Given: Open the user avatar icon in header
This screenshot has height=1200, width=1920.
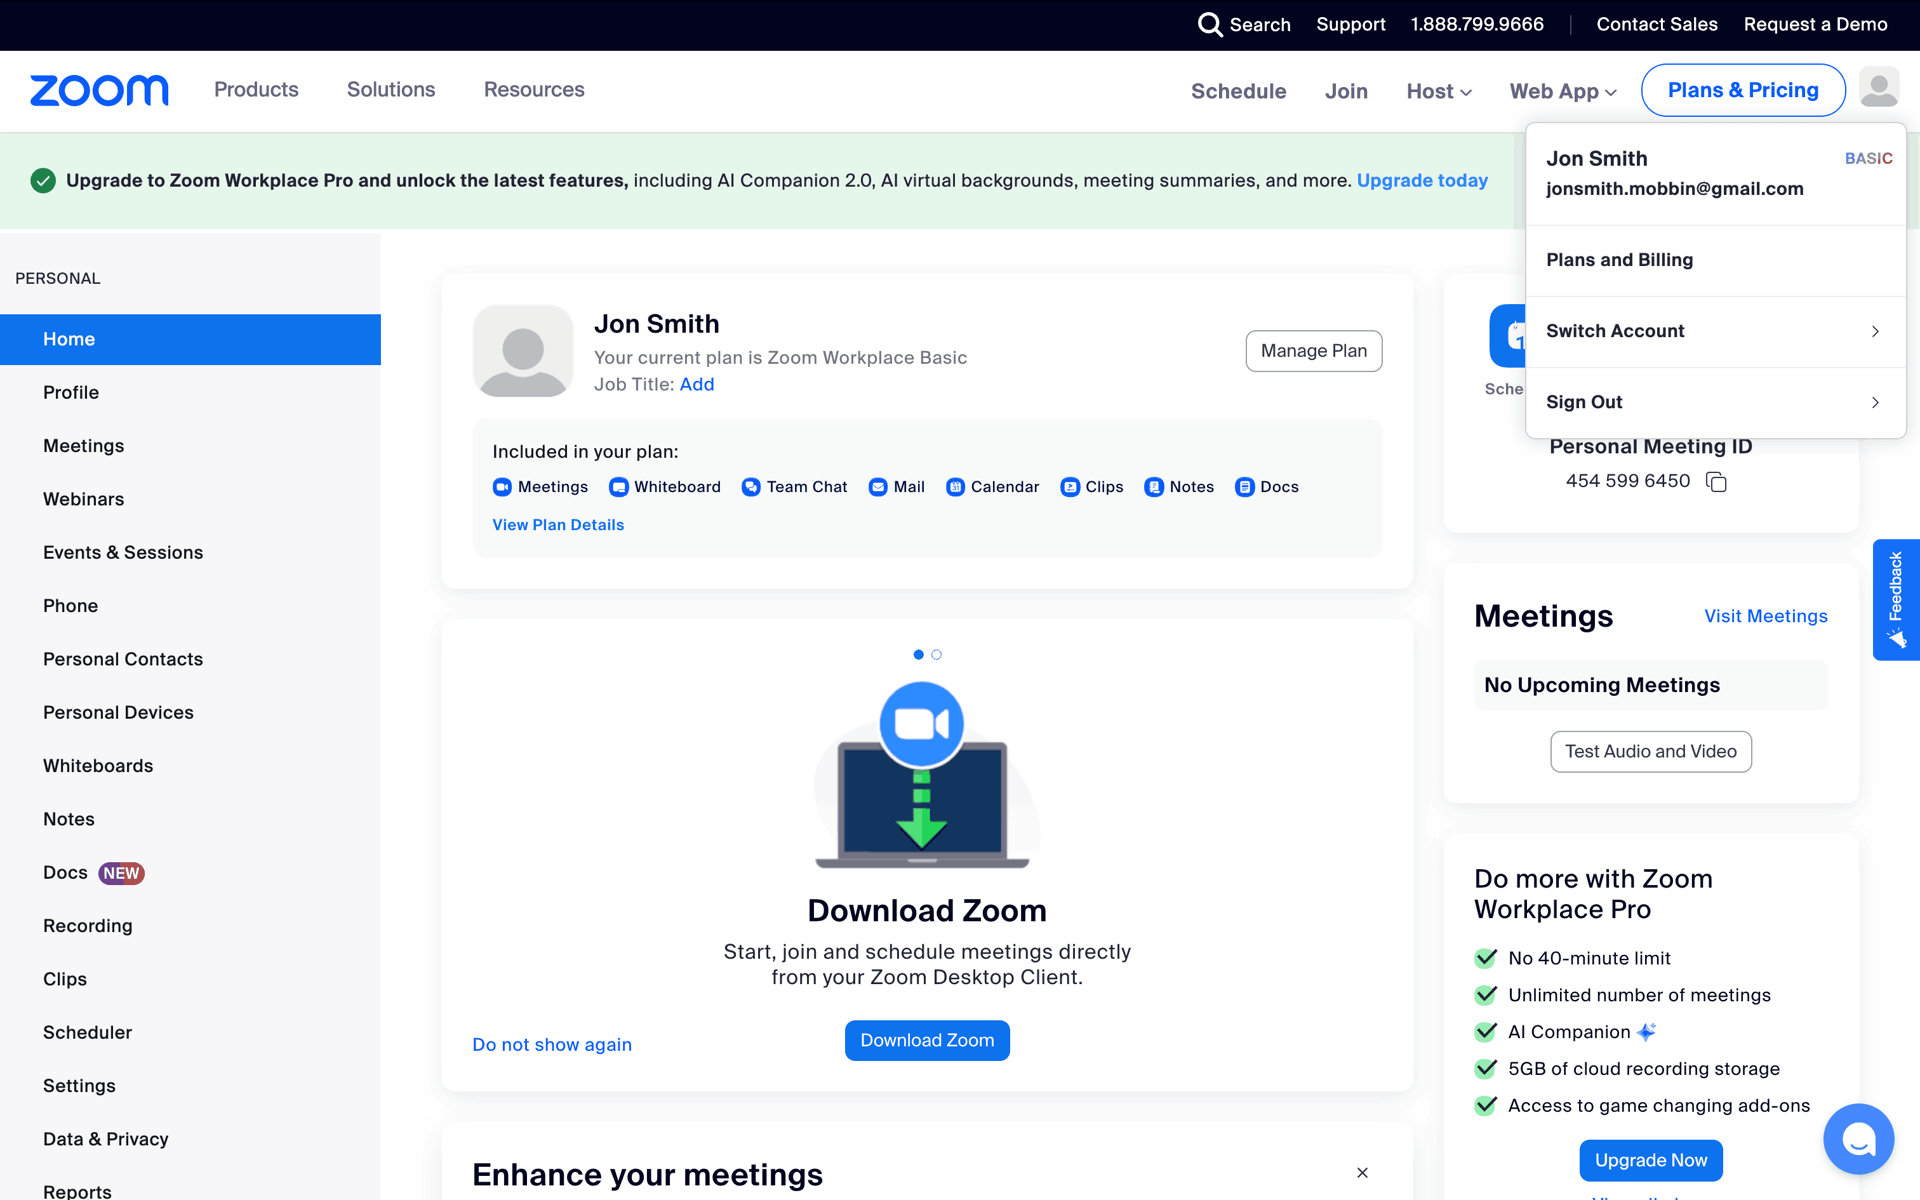Looking at the screenshot, I should point(1879,89).
